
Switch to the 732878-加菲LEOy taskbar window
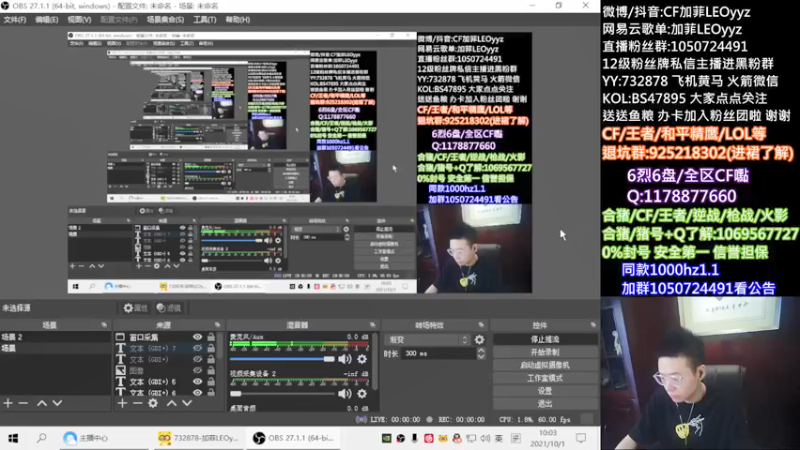(x=198, y=438)
